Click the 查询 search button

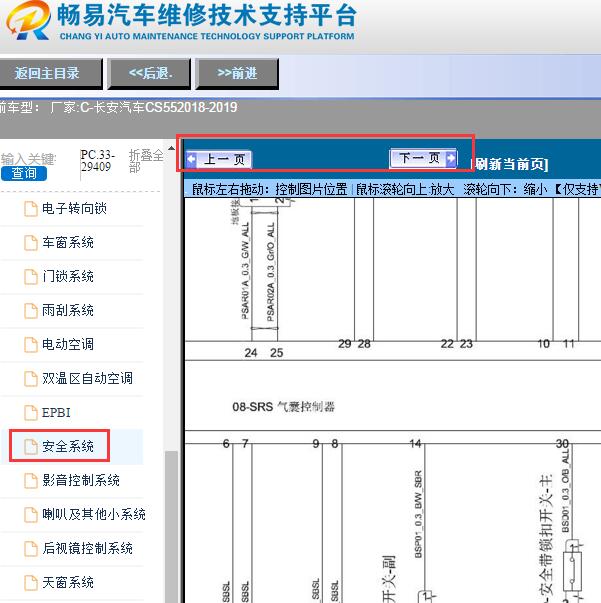(24, 173)
